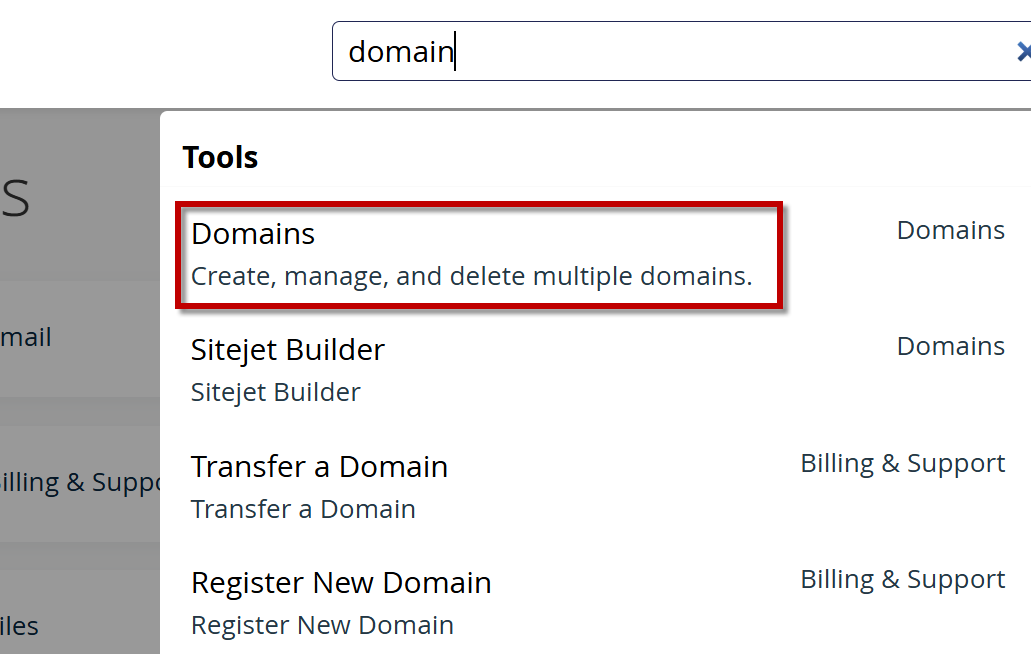Click Domains category label beside Domains result
The width and height of the screenshot is (1031, 654).
point(950,230)
